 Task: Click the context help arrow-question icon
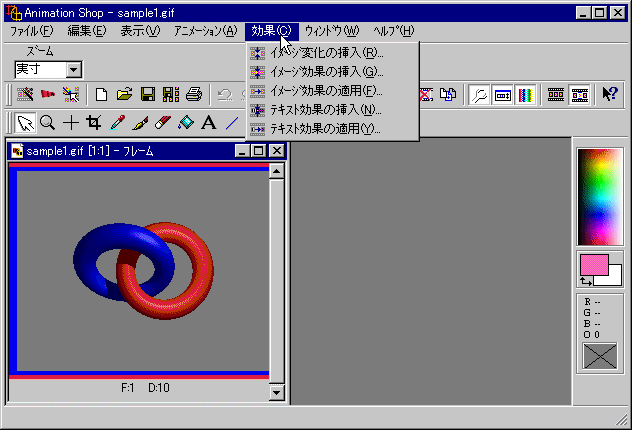click(609, 95)
